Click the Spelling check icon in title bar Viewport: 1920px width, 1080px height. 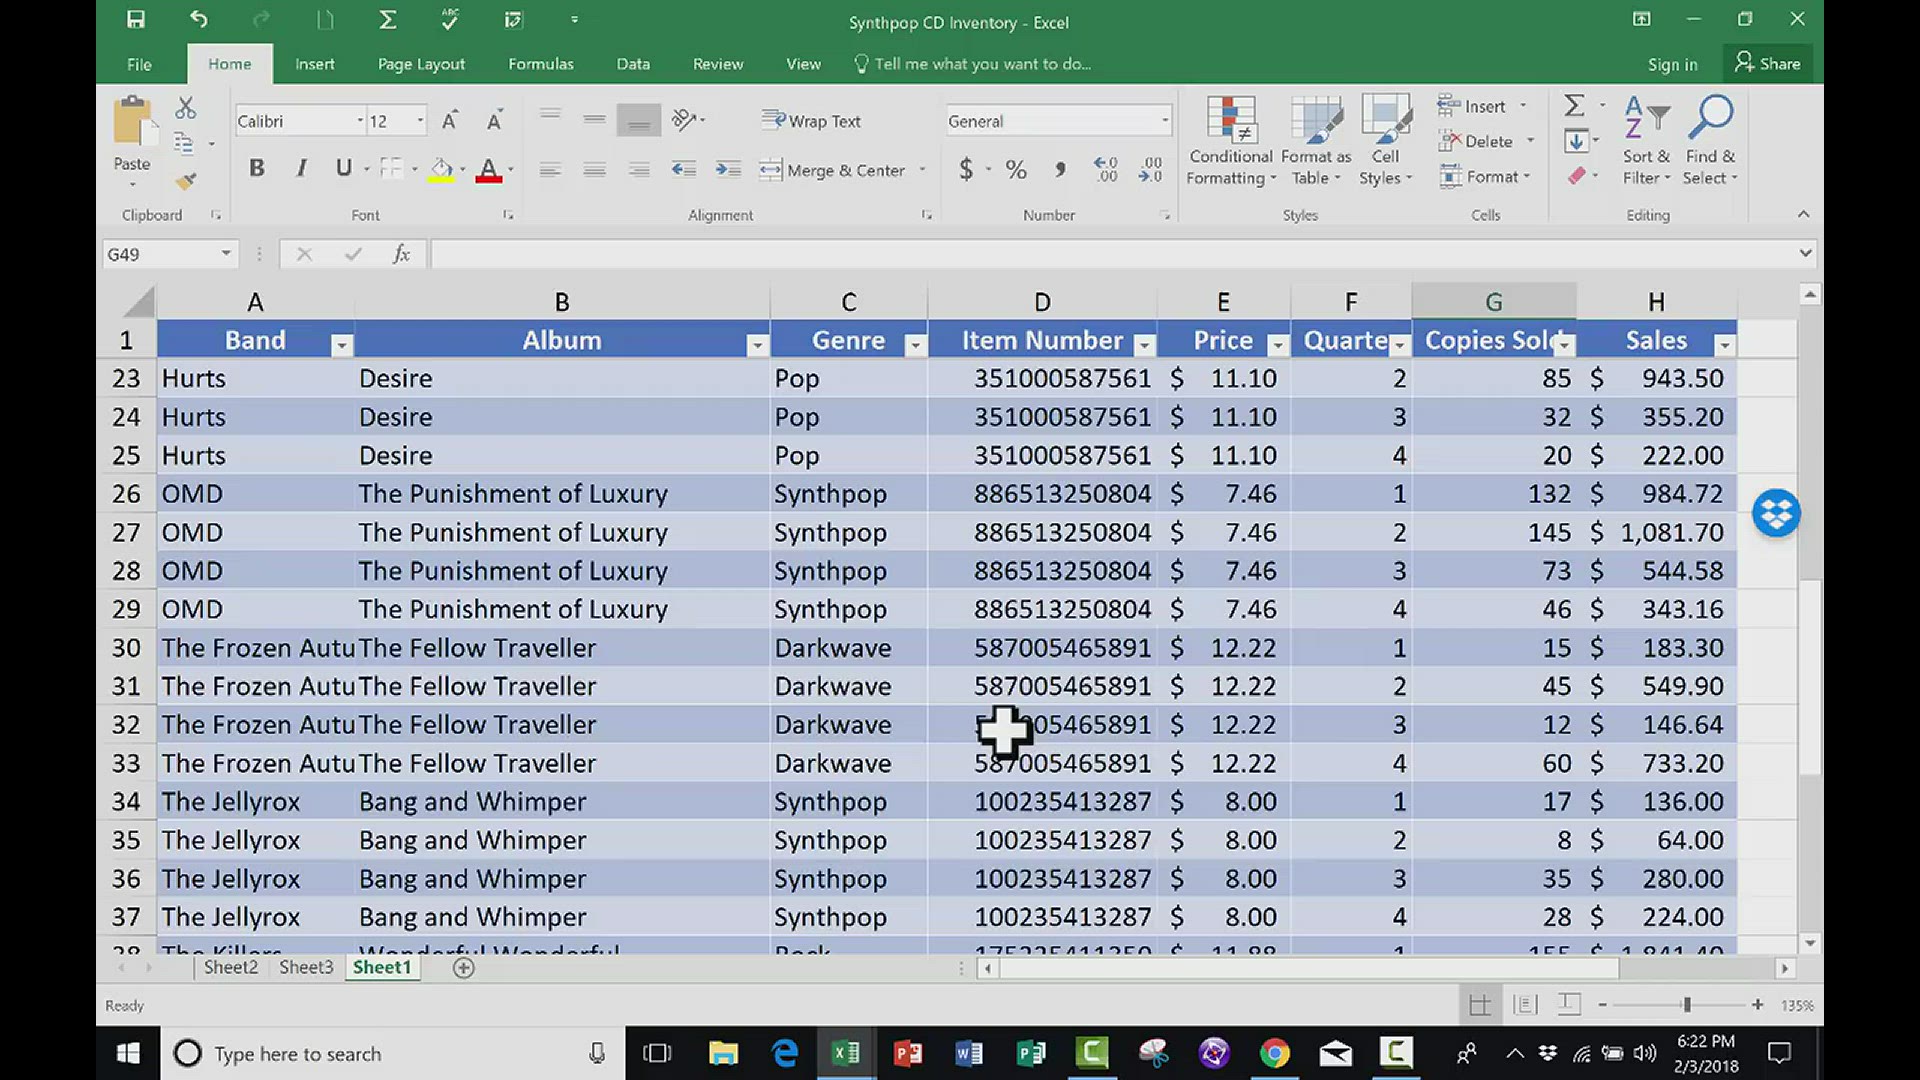pyautogui.click(x=450, y=19)
